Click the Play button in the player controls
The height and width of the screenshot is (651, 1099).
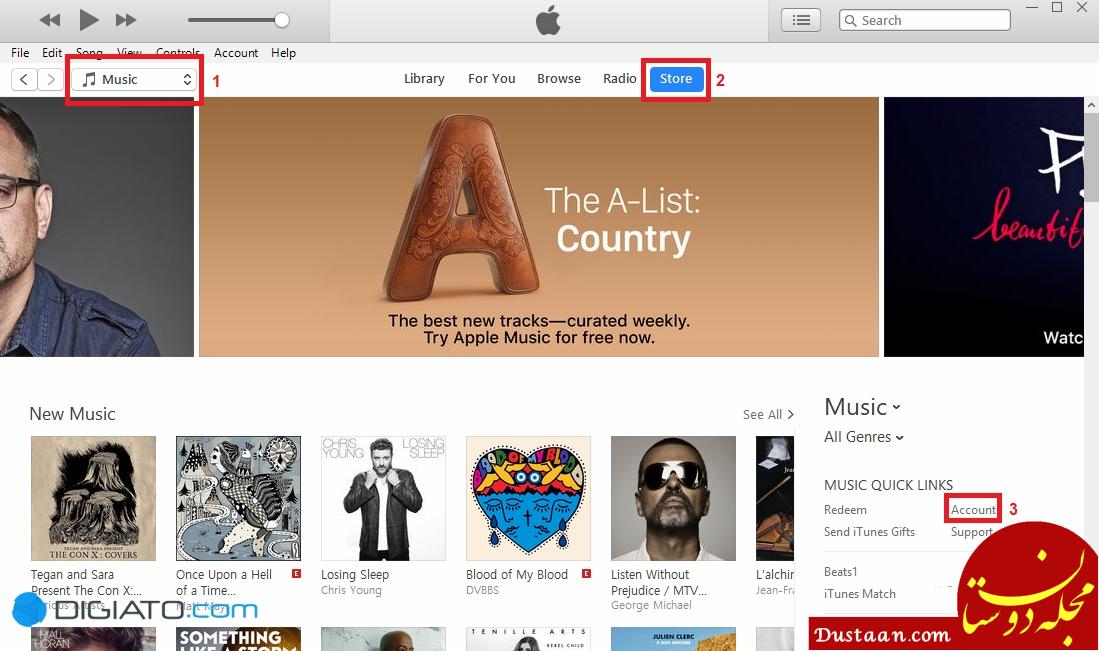point(89,20)
